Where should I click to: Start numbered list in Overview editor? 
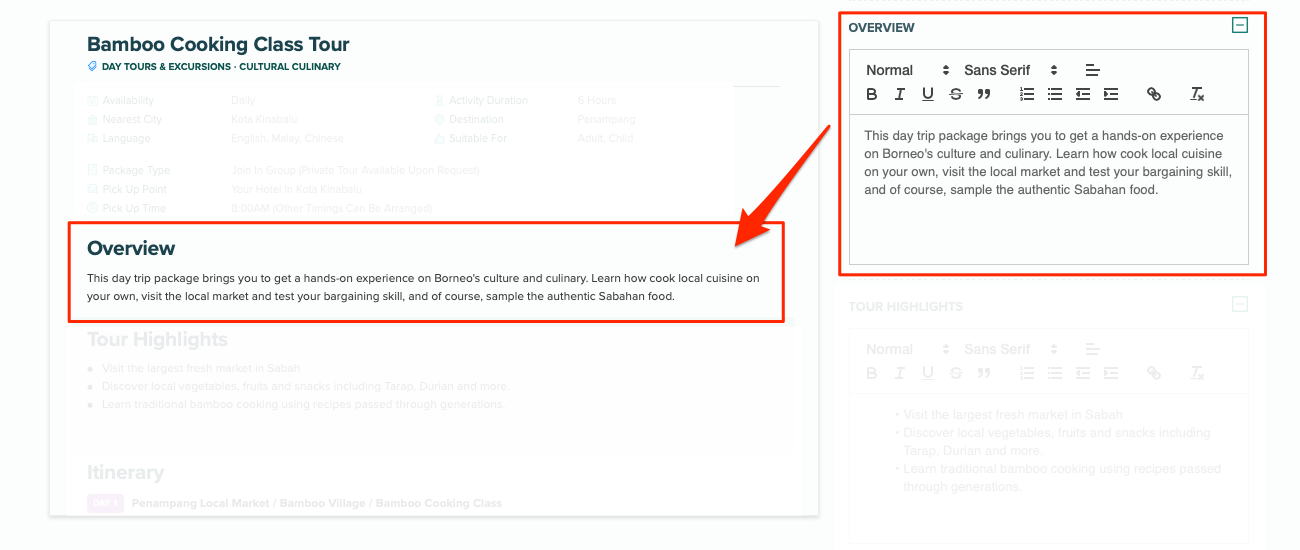click(x=1026, y=94)
